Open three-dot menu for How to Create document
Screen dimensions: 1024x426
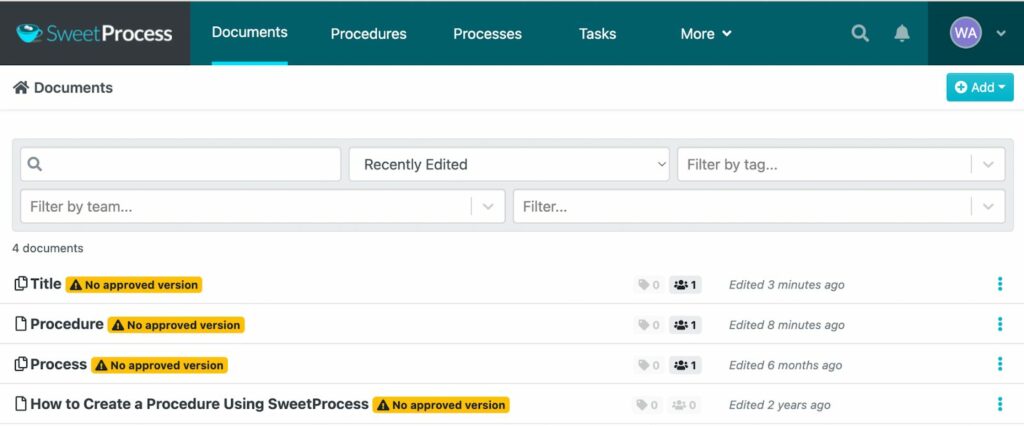click(x=1000, y=404)
